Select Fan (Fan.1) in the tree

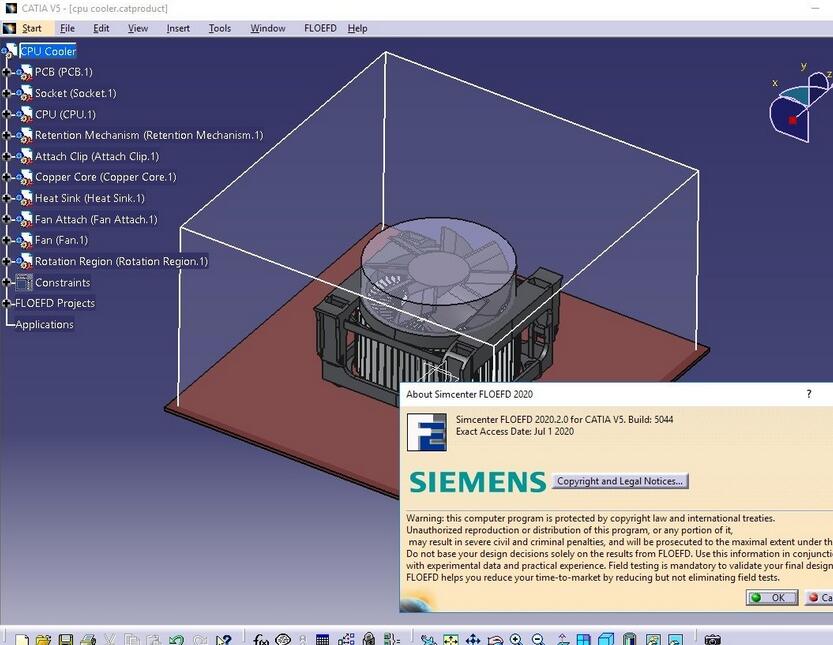[61, 240]
